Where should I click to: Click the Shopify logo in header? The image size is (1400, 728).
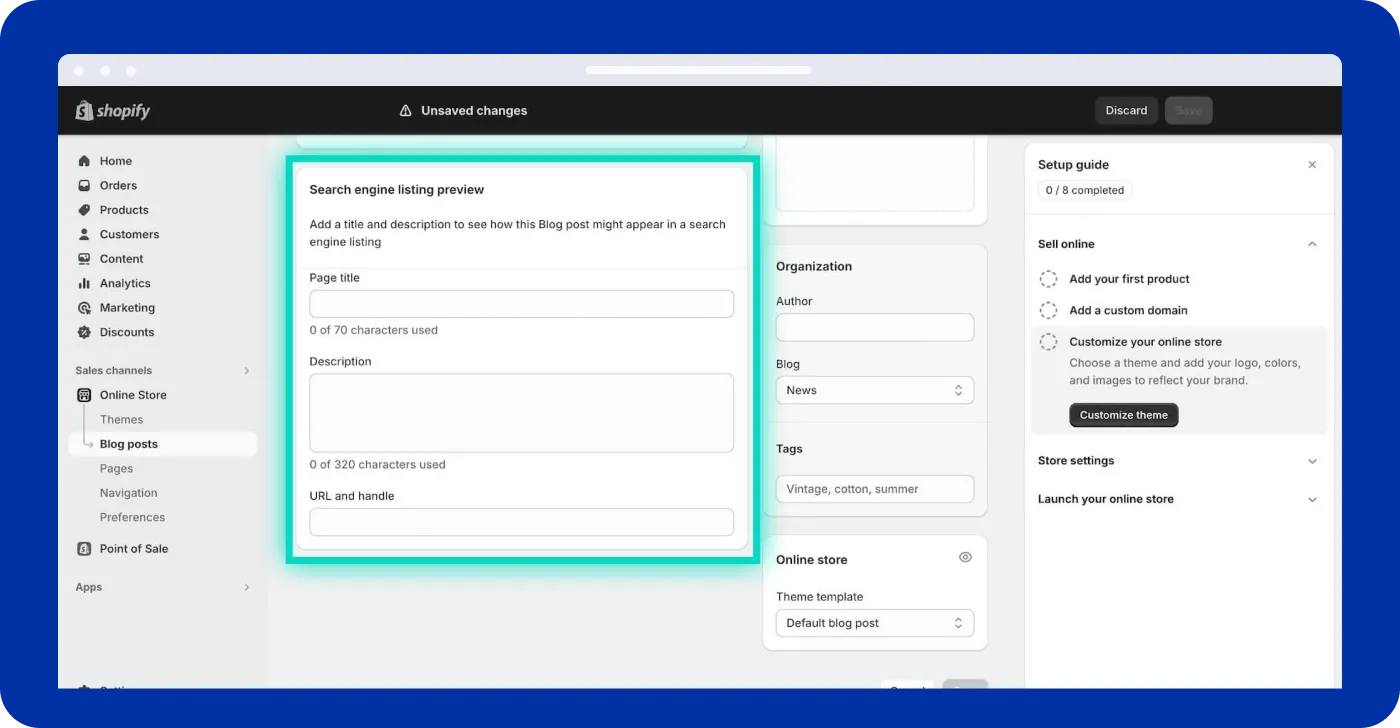pos(113,111)
